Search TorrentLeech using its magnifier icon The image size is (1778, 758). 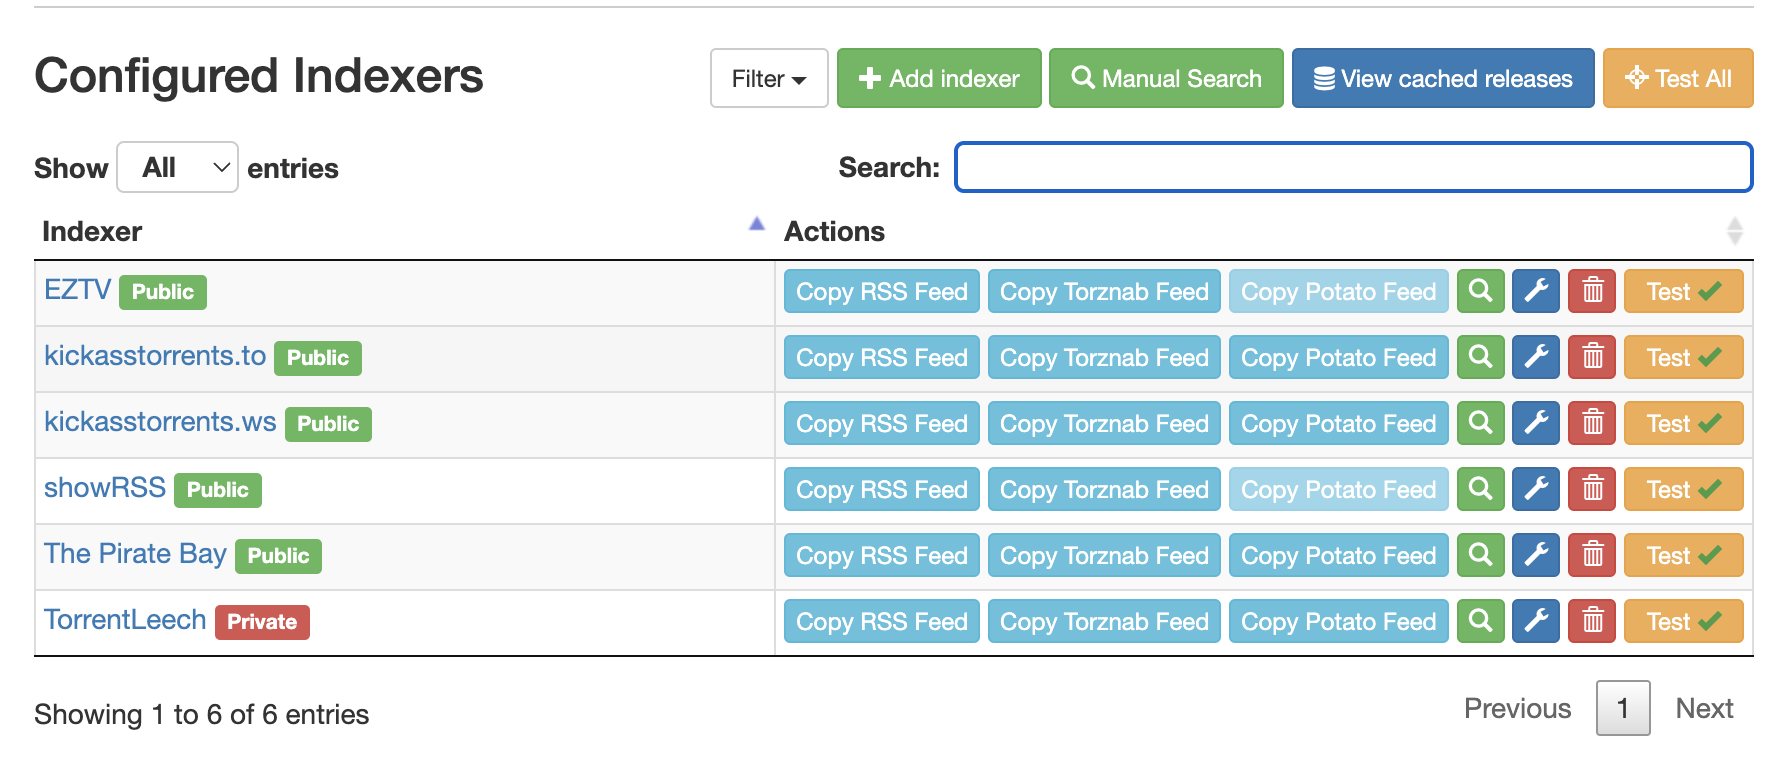[x=1480, y=621]
